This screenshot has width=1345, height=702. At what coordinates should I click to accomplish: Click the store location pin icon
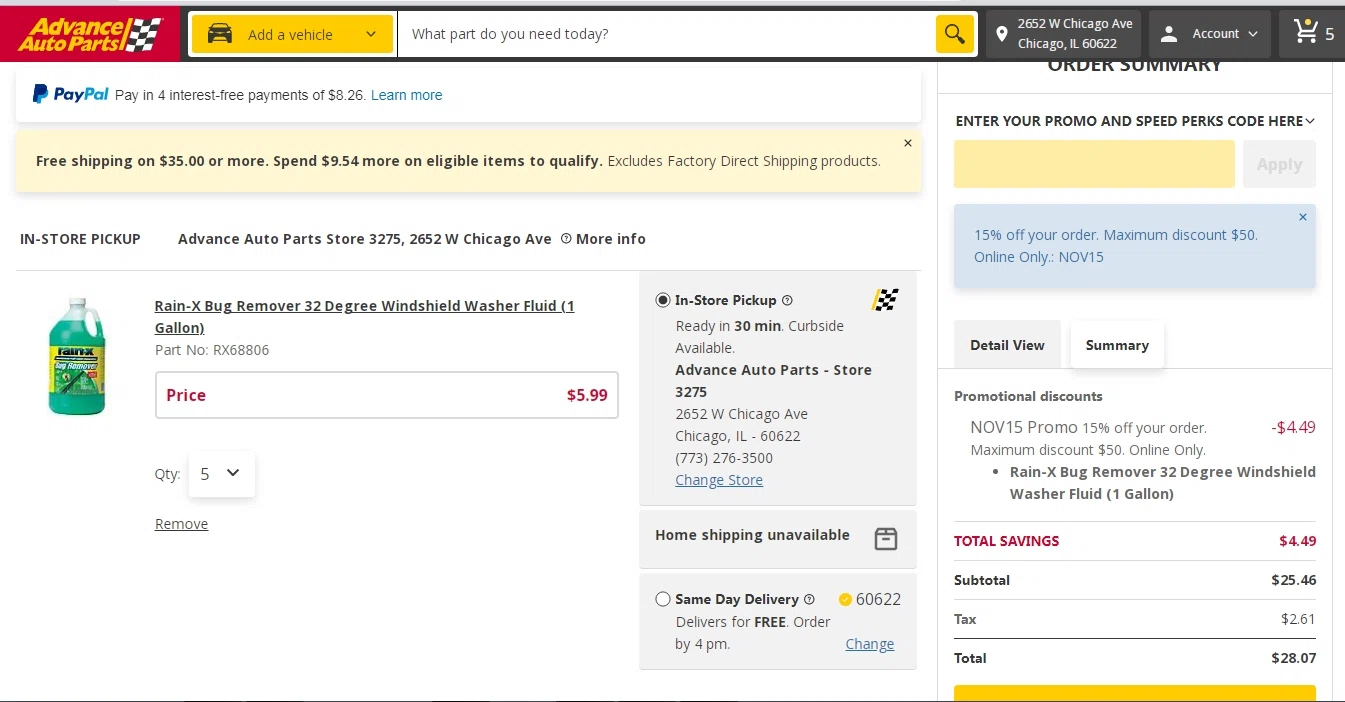(1001, 34)
